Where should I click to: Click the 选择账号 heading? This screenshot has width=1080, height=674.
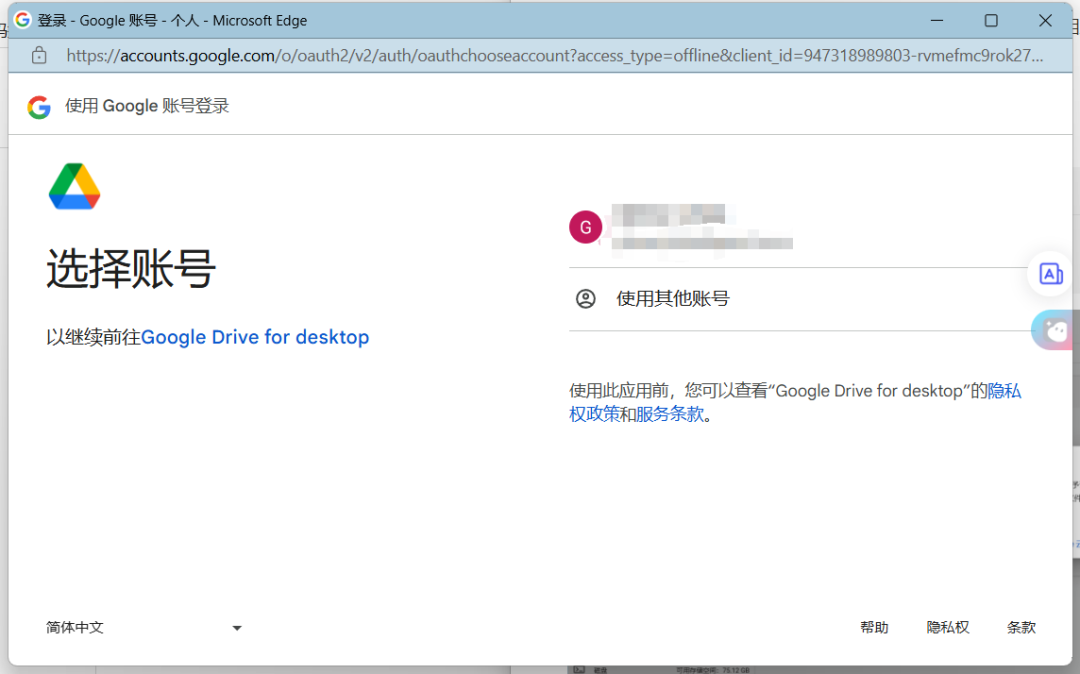[x=131, y=268]
